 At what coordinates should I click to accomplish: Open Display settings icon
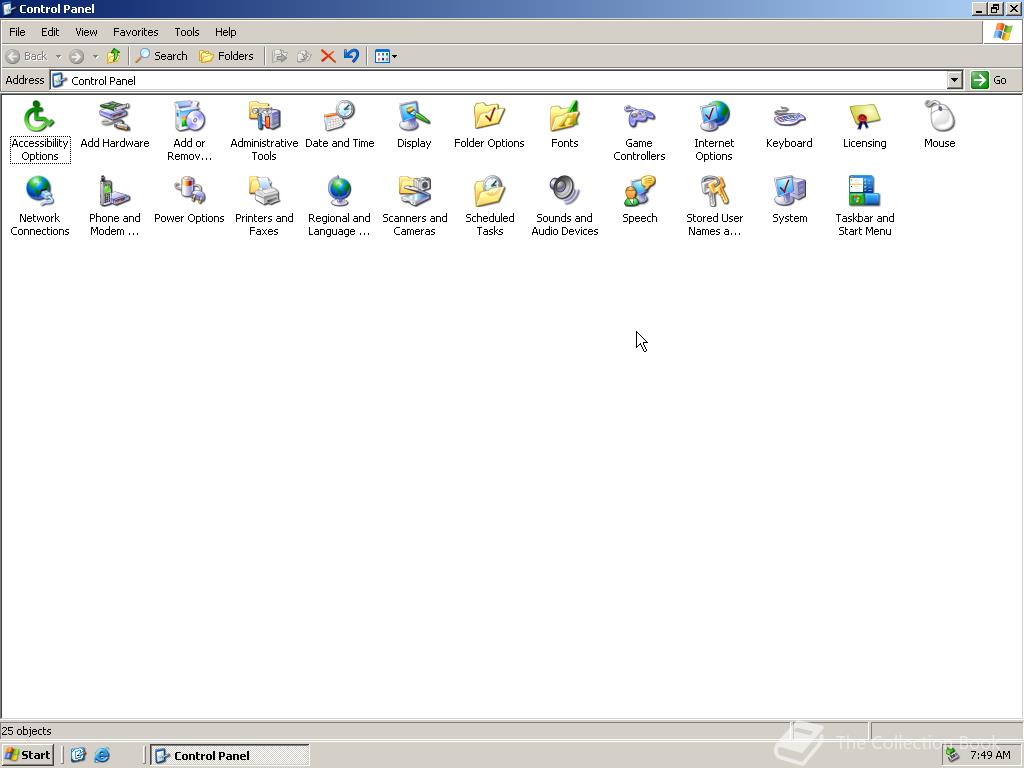(x=414, y=125)
